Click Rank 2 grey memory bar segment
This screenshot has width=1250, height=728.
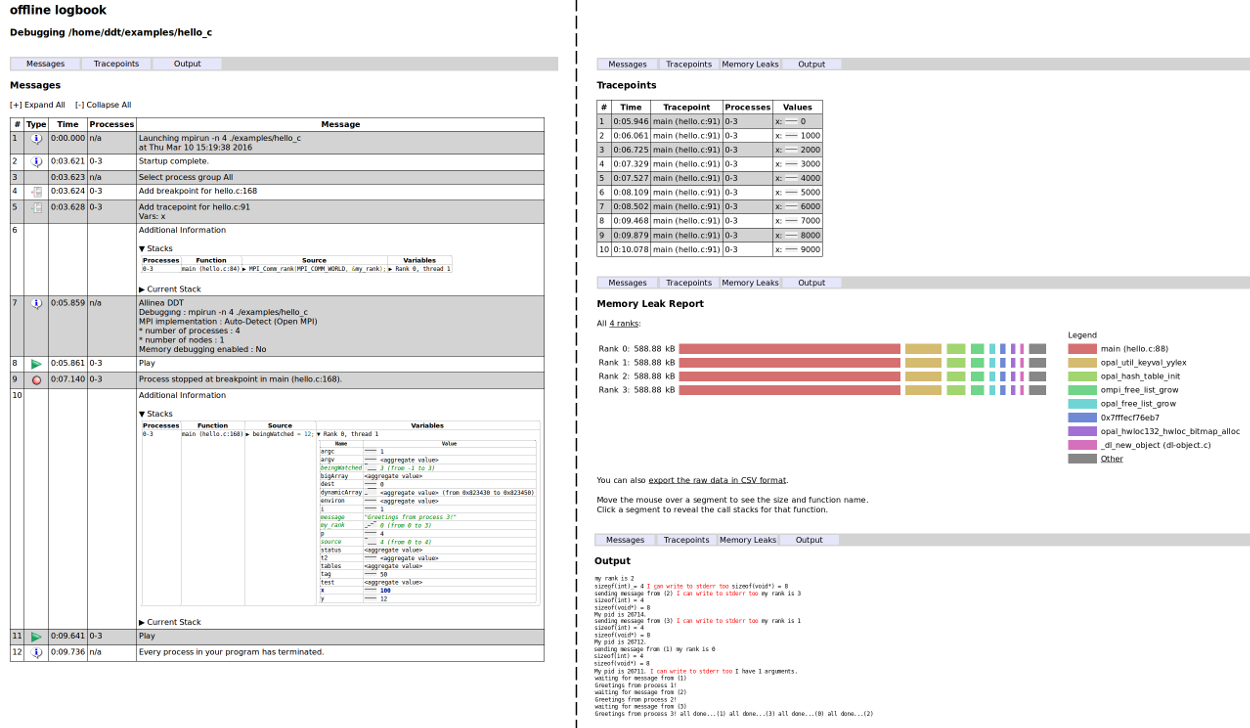[x=1037, y=376]
